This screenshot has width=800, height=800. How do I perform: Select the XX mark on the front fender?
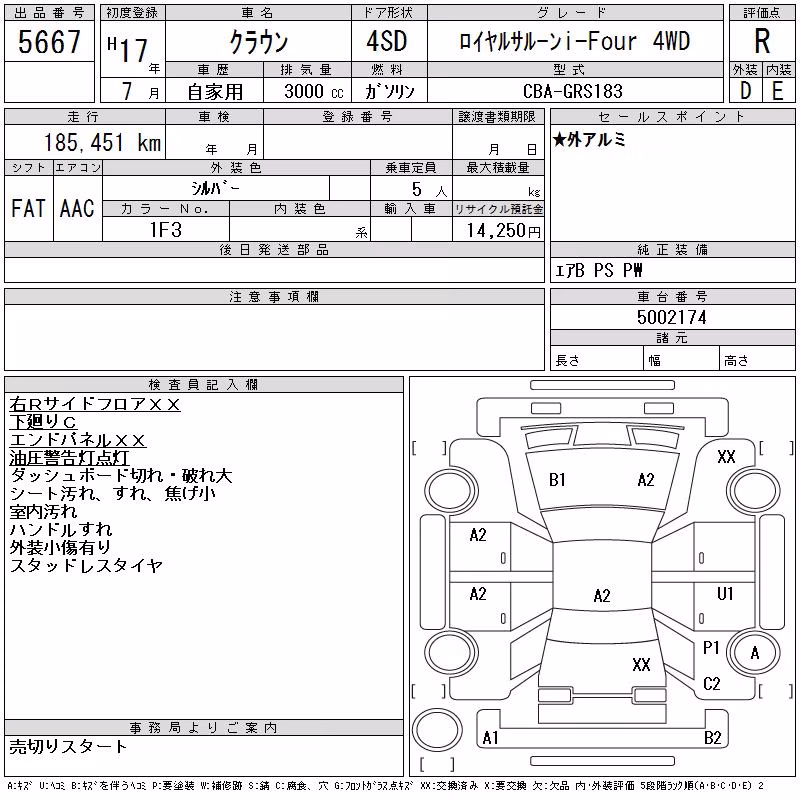pyautogui.click(x=726, y=457)
